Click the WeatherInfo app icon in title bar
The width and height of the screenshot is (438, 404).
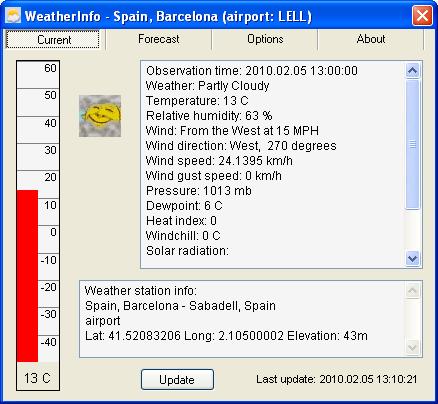[x=13, y=15]
